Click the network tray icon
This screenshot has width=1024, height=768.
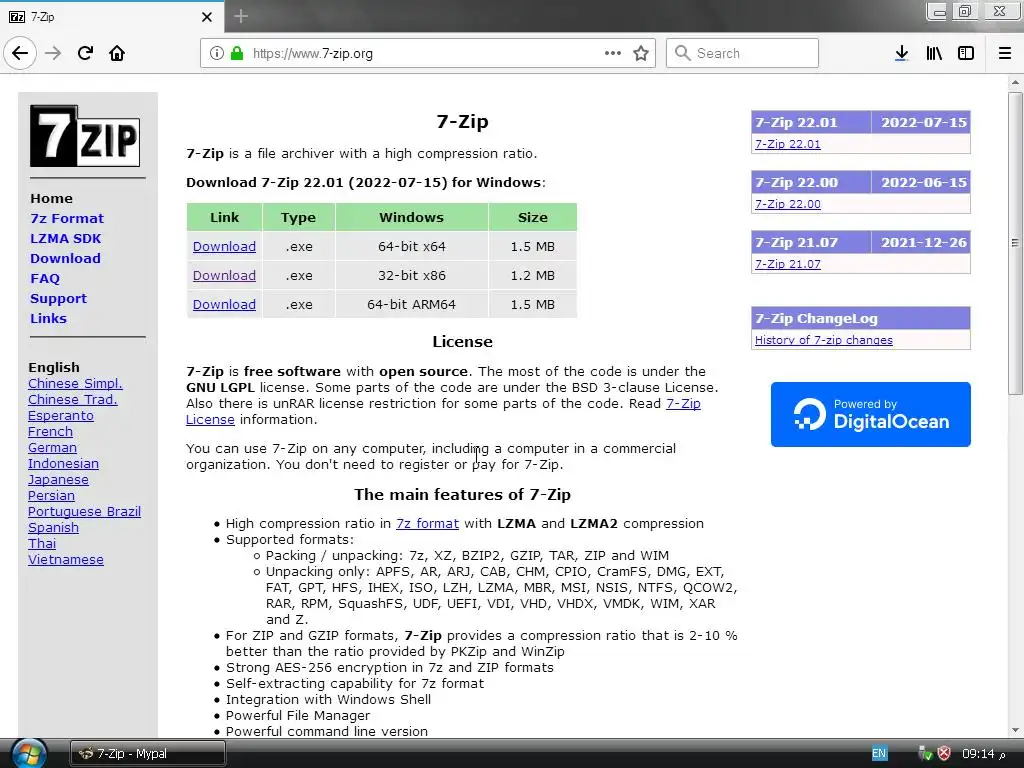pos(925,754)
